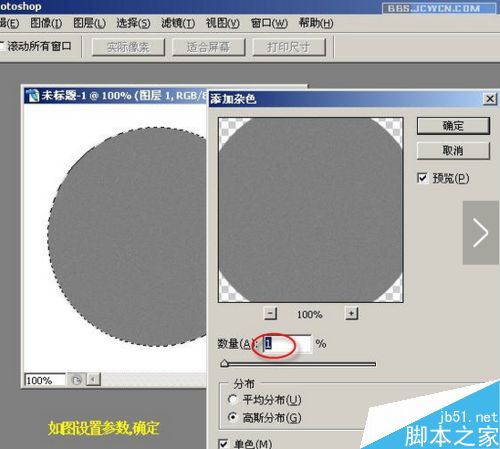
Task: Select 高斯分布(G) radio option
Action: [232, 417]
